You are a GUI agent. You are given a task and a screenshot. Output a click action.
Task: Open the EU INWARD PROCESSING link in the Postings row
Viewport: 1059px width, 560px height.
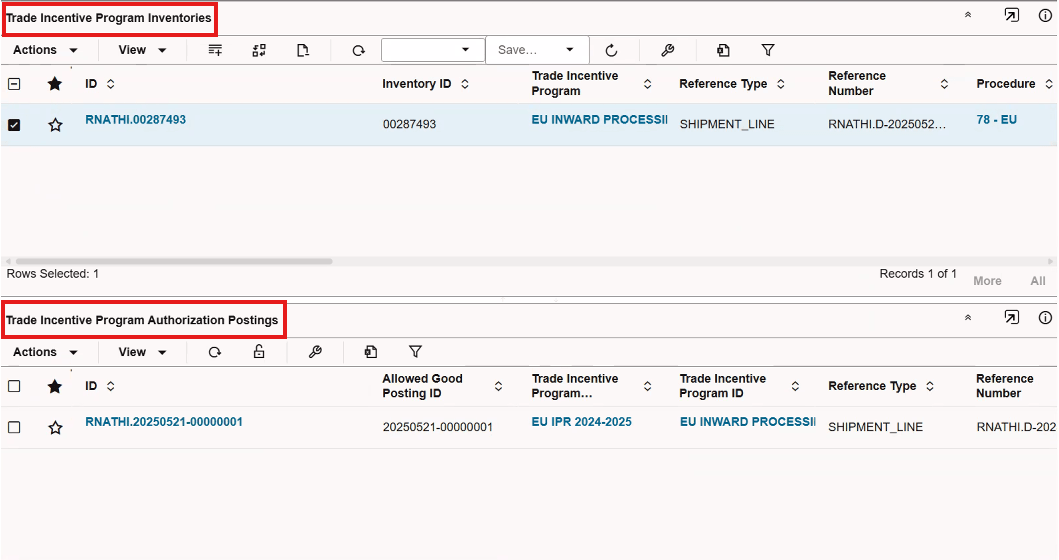[x=747, y=422]
